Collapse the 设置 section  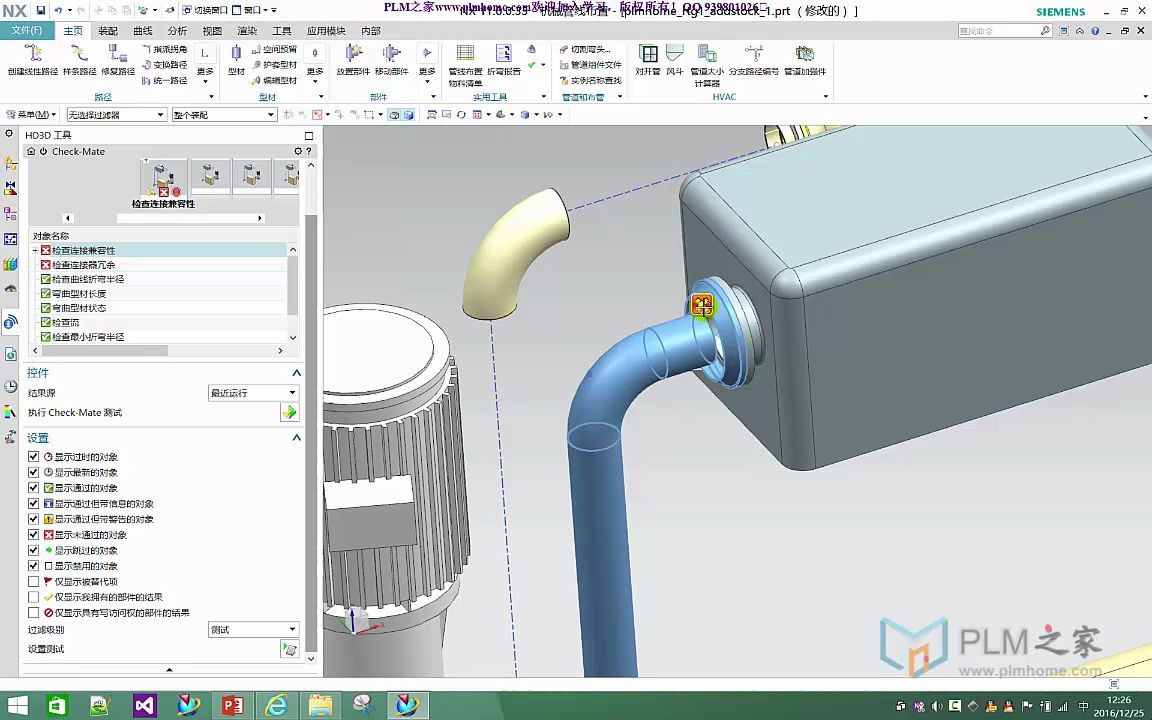(296, 438)
